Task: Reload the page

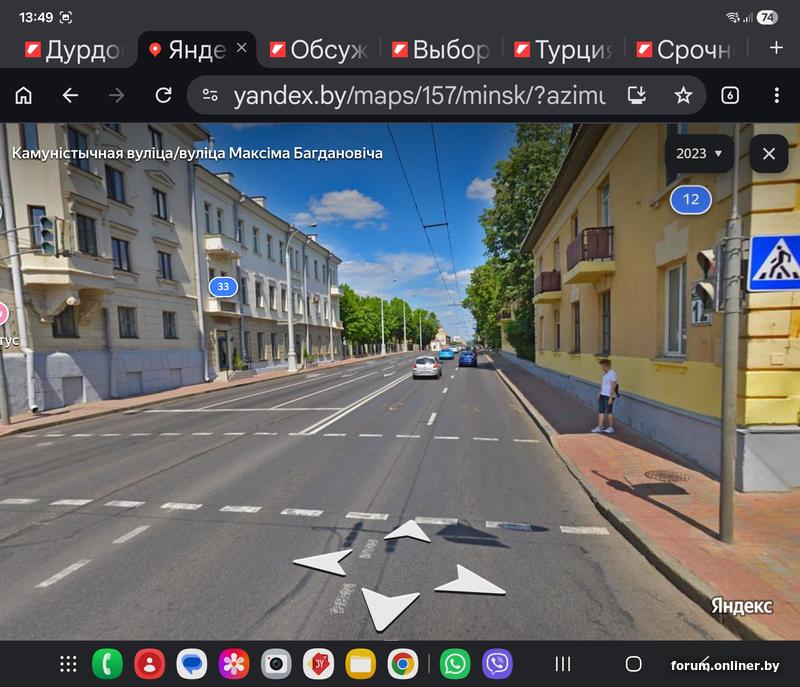Action: (x=163, y=95)
